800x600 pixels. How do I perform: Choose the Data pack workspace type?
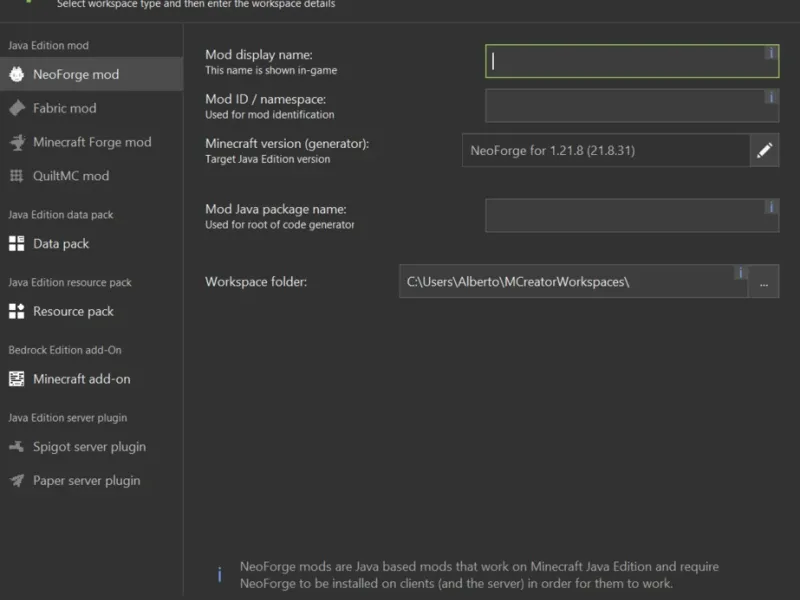click(x=91, y=244)
